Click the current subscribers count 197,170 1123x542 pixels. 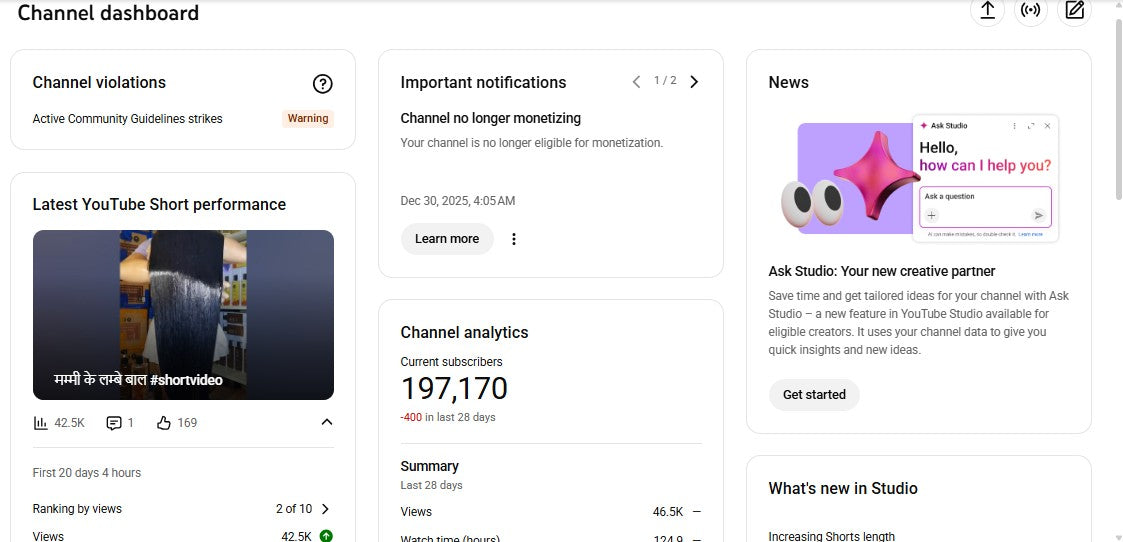pos(454,389)
